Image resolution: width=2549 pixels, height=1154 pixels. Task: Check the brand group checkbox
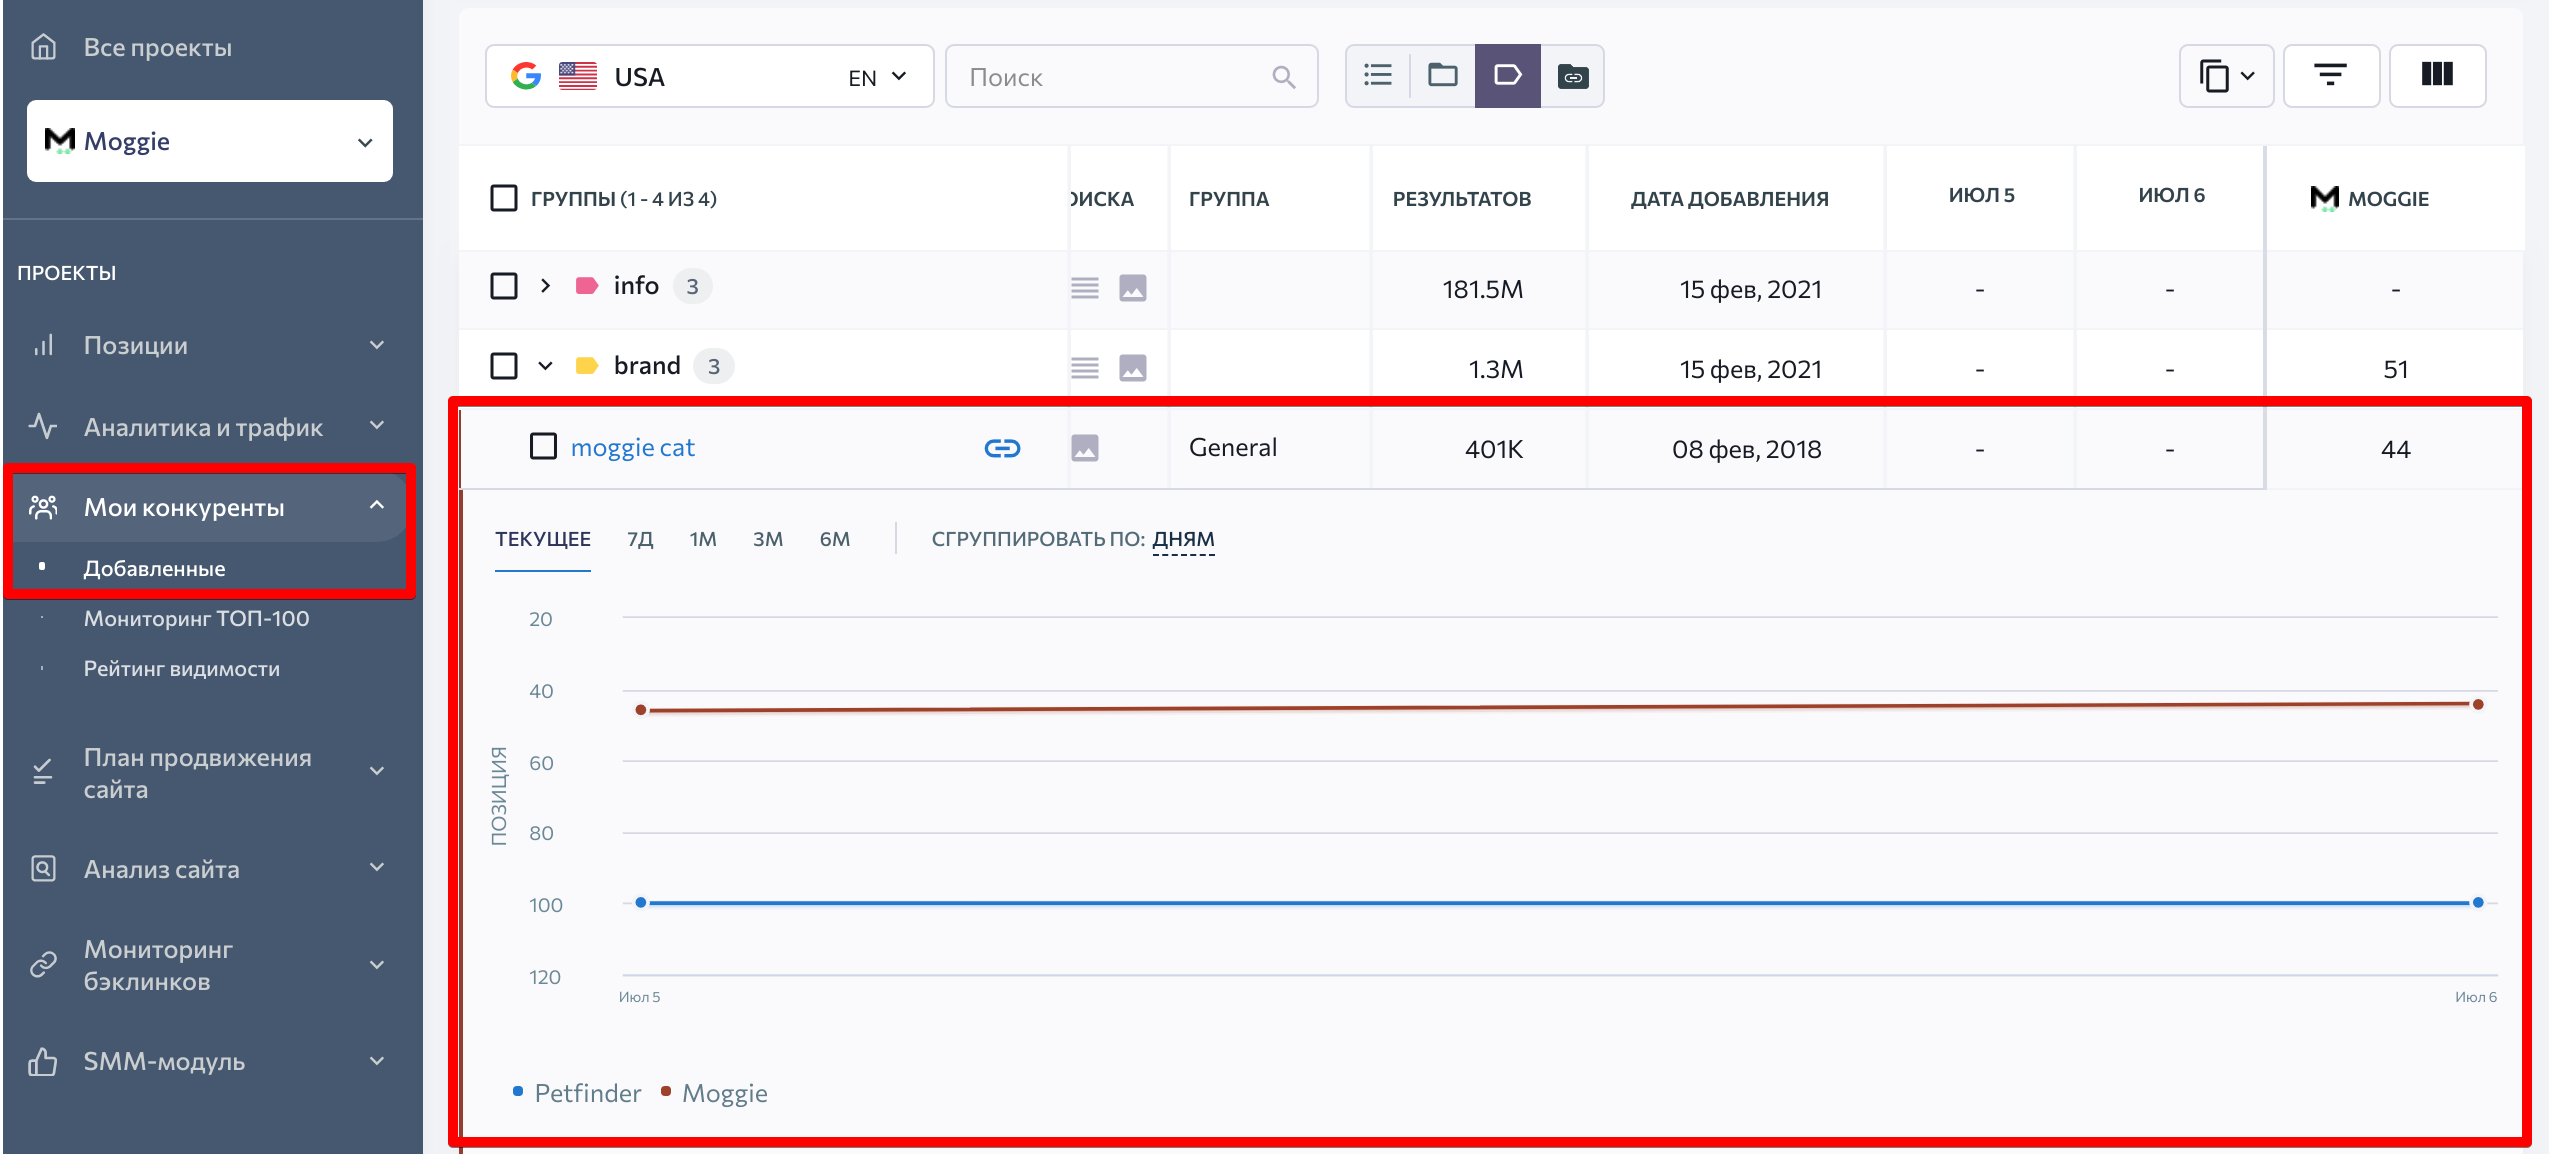pyautogui.click(x=504, y=366)
